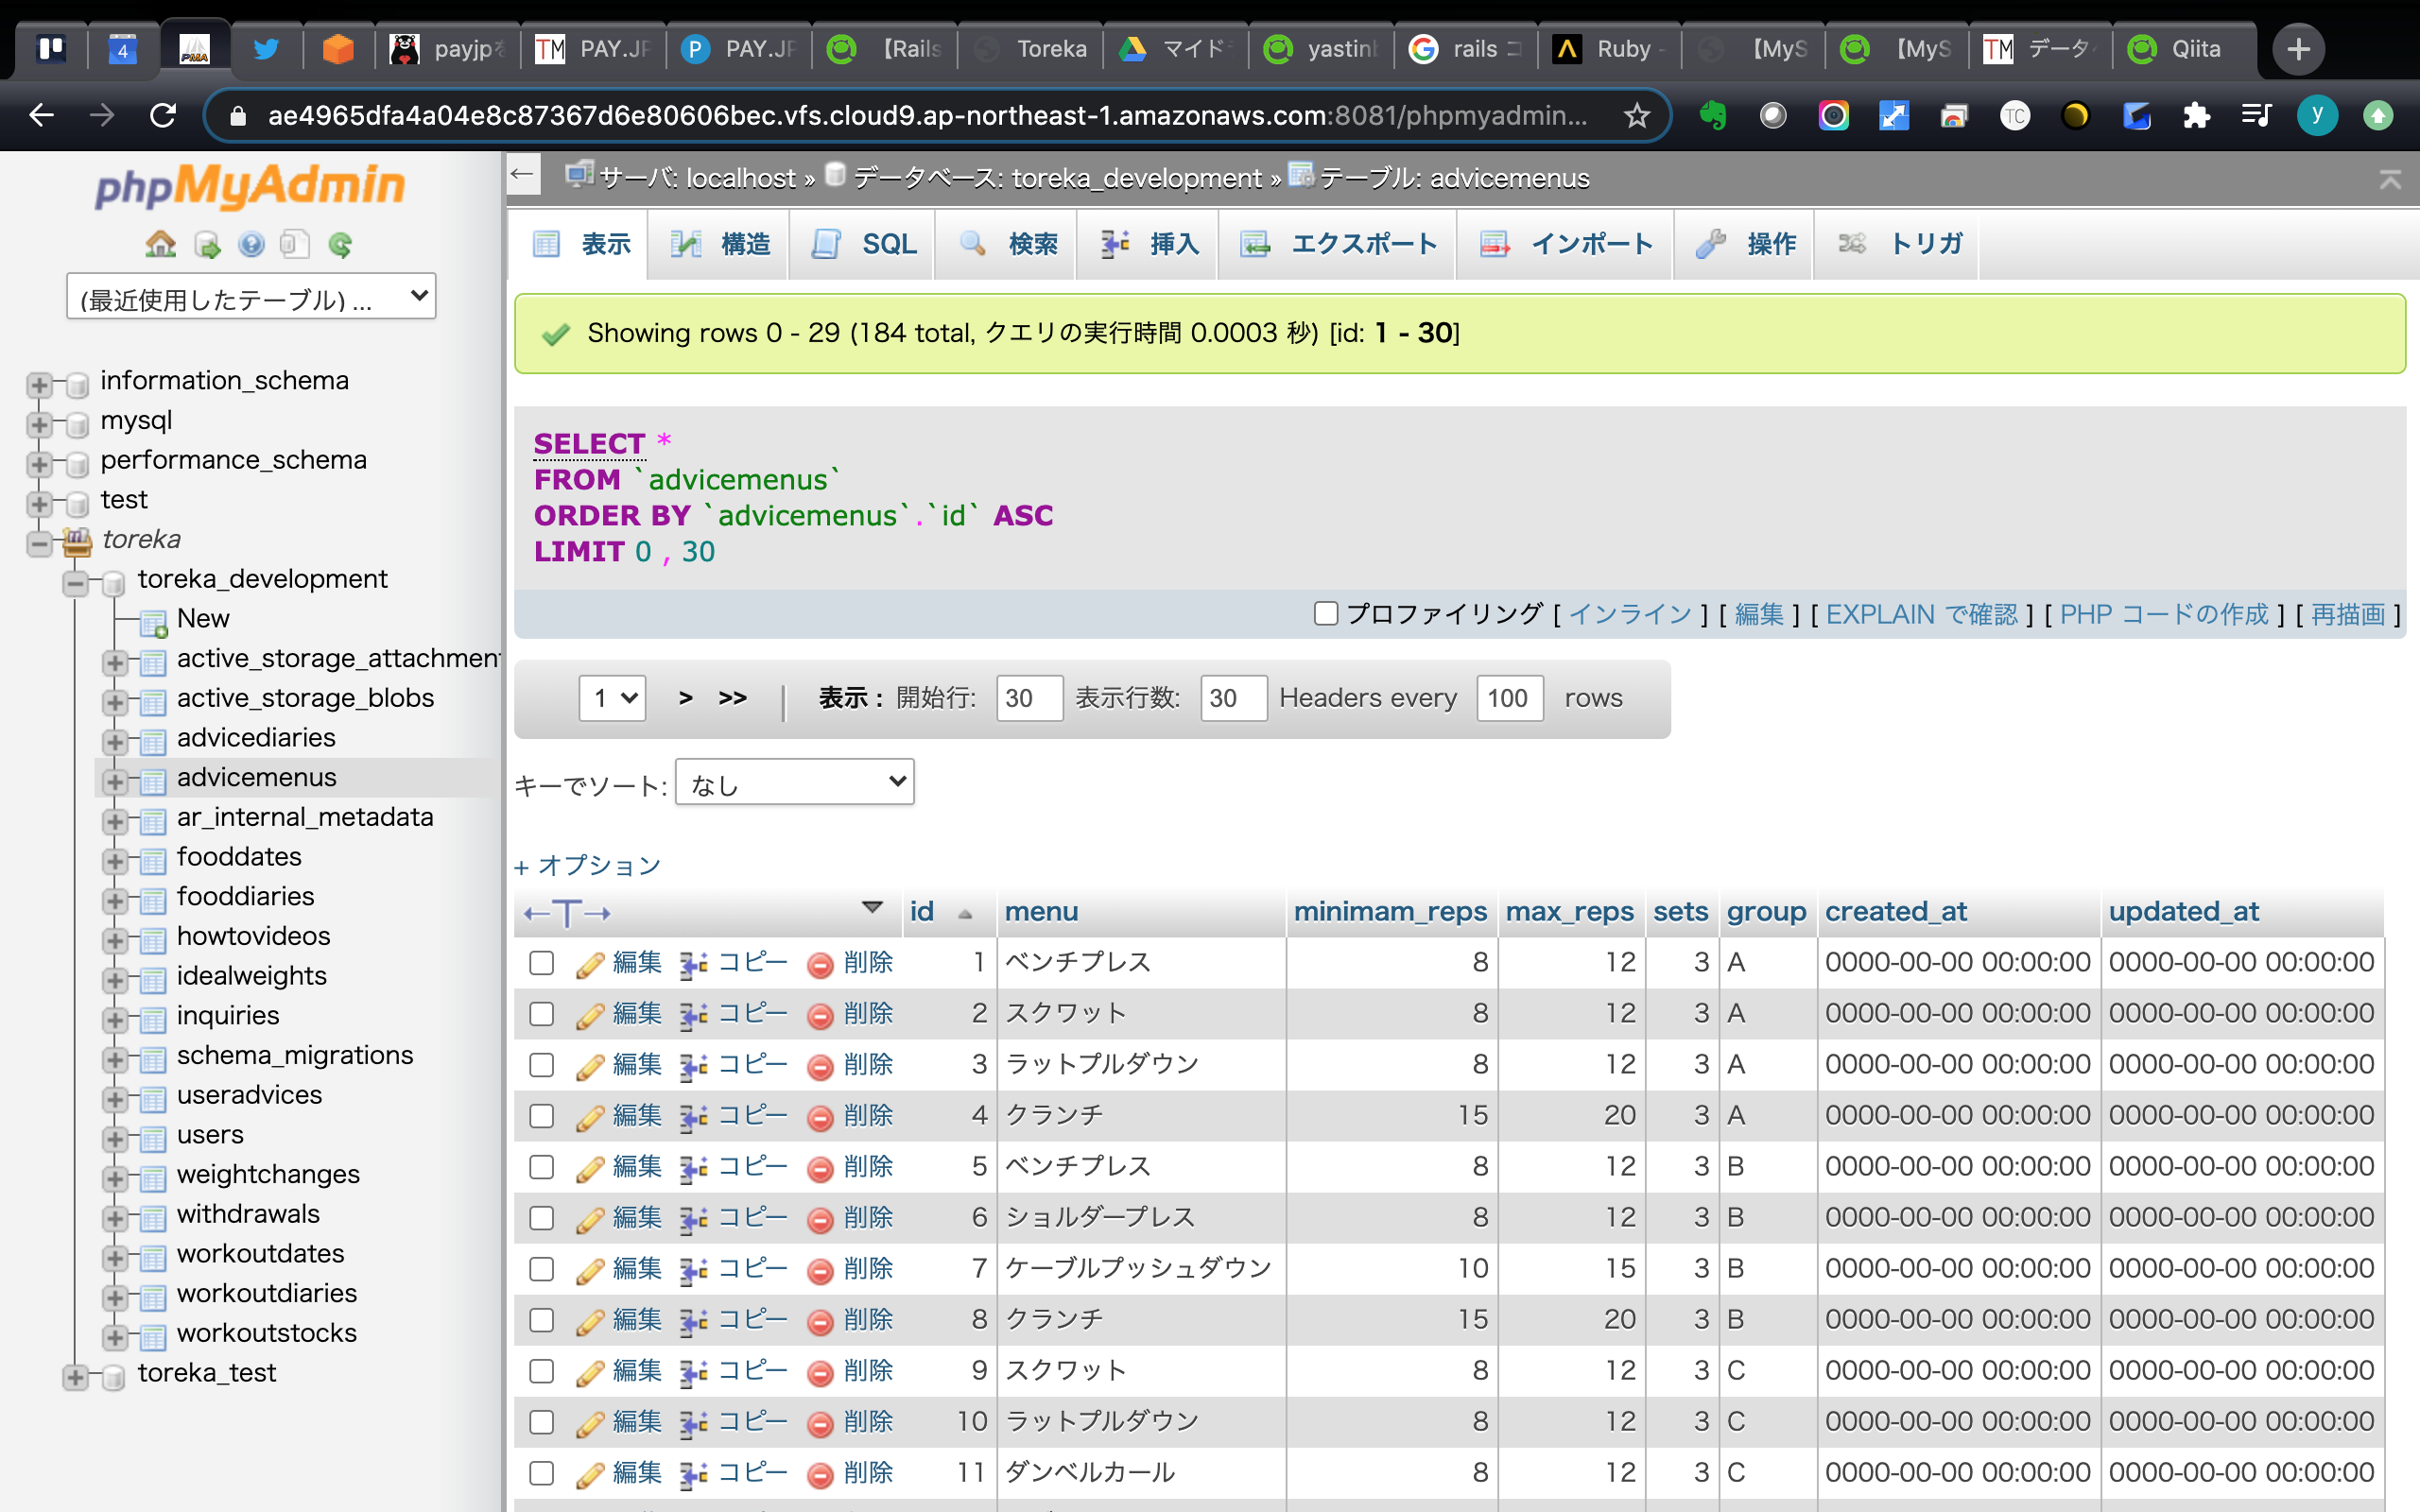This screenshot has height=1512, width=2420.
Task: Bookmark page with star icon
Action: (1636, 116)
